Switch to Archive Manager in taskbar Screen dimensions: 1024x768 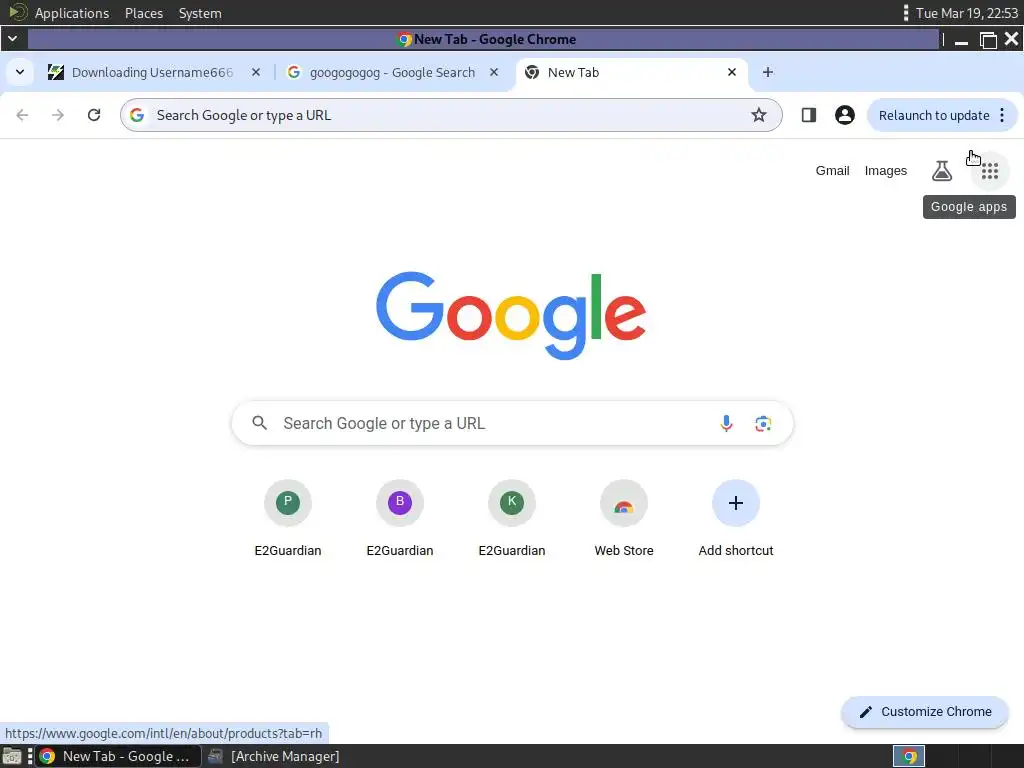274,756
